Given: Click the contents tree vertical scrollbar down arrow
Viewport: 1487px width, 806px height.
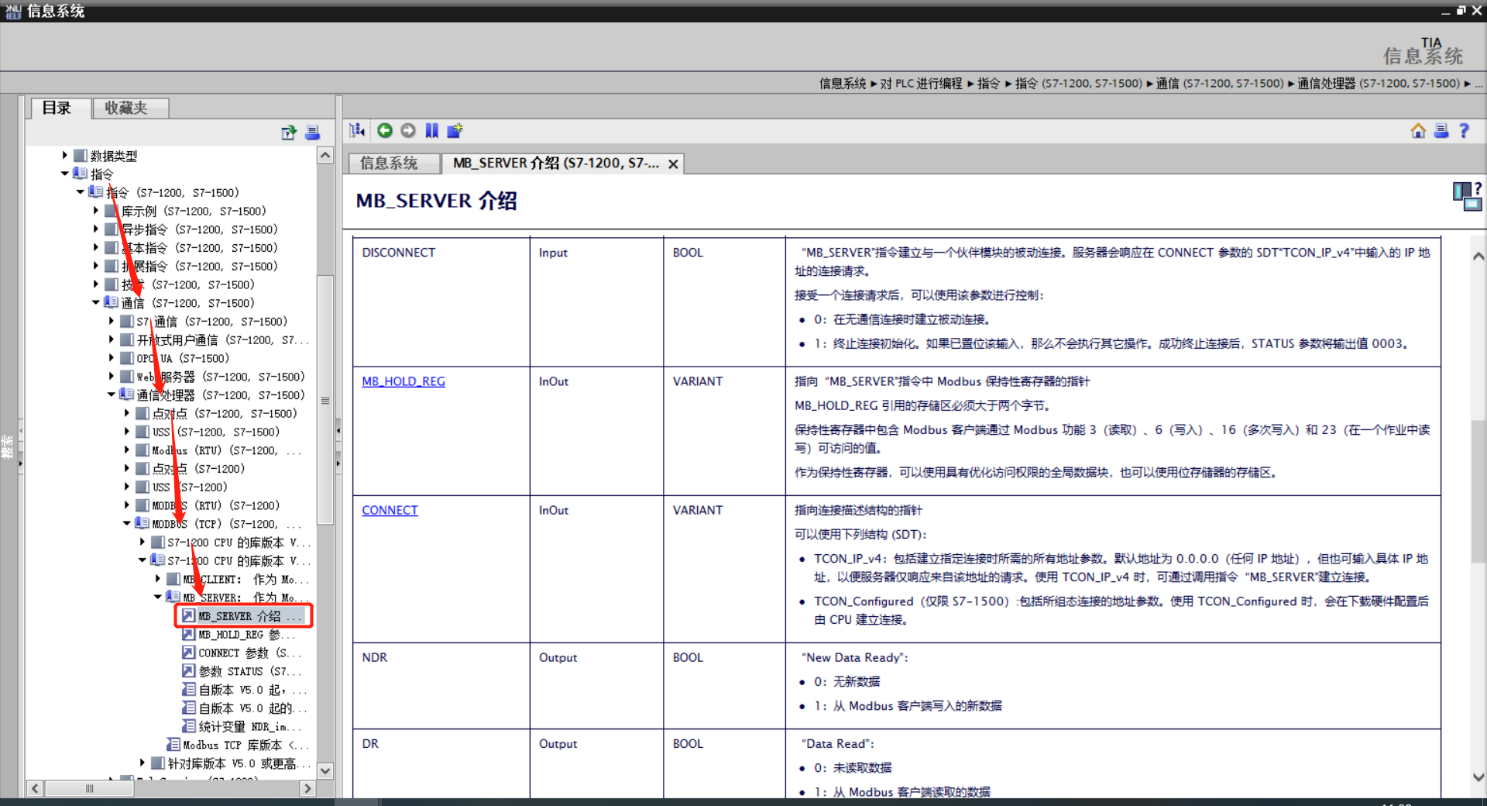Looking at the screenshot, I should point(325,770).
